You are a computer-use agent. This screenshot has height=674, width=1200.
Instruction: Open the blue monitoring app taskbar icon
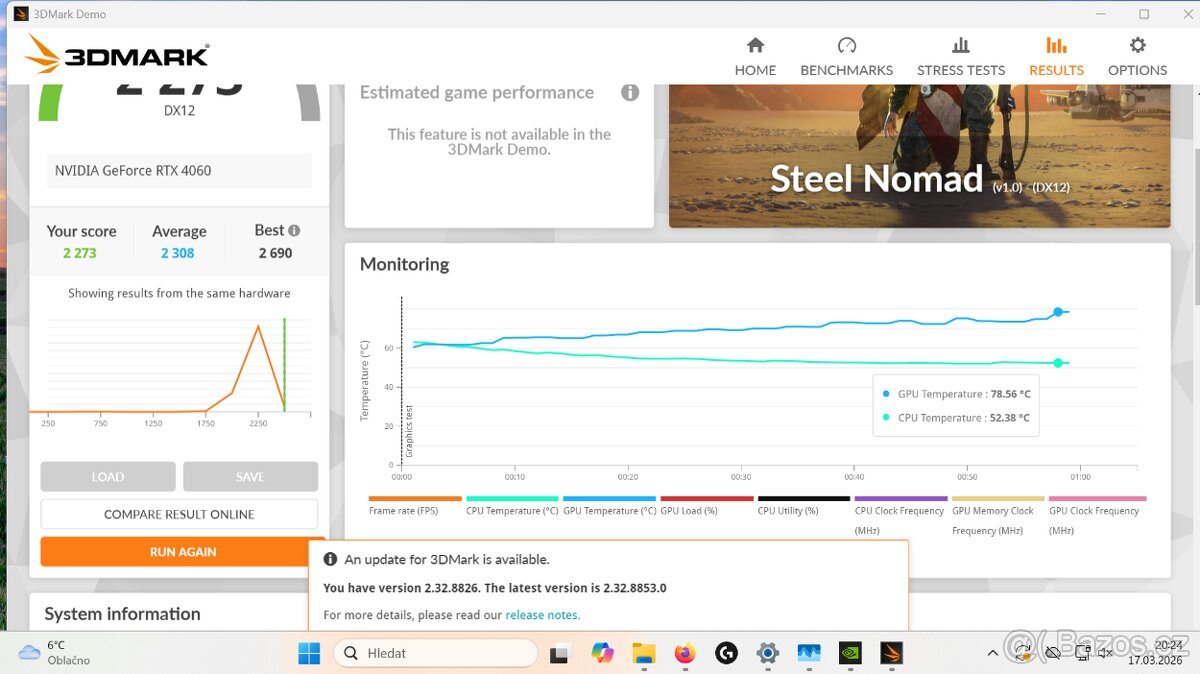point(808,653)
